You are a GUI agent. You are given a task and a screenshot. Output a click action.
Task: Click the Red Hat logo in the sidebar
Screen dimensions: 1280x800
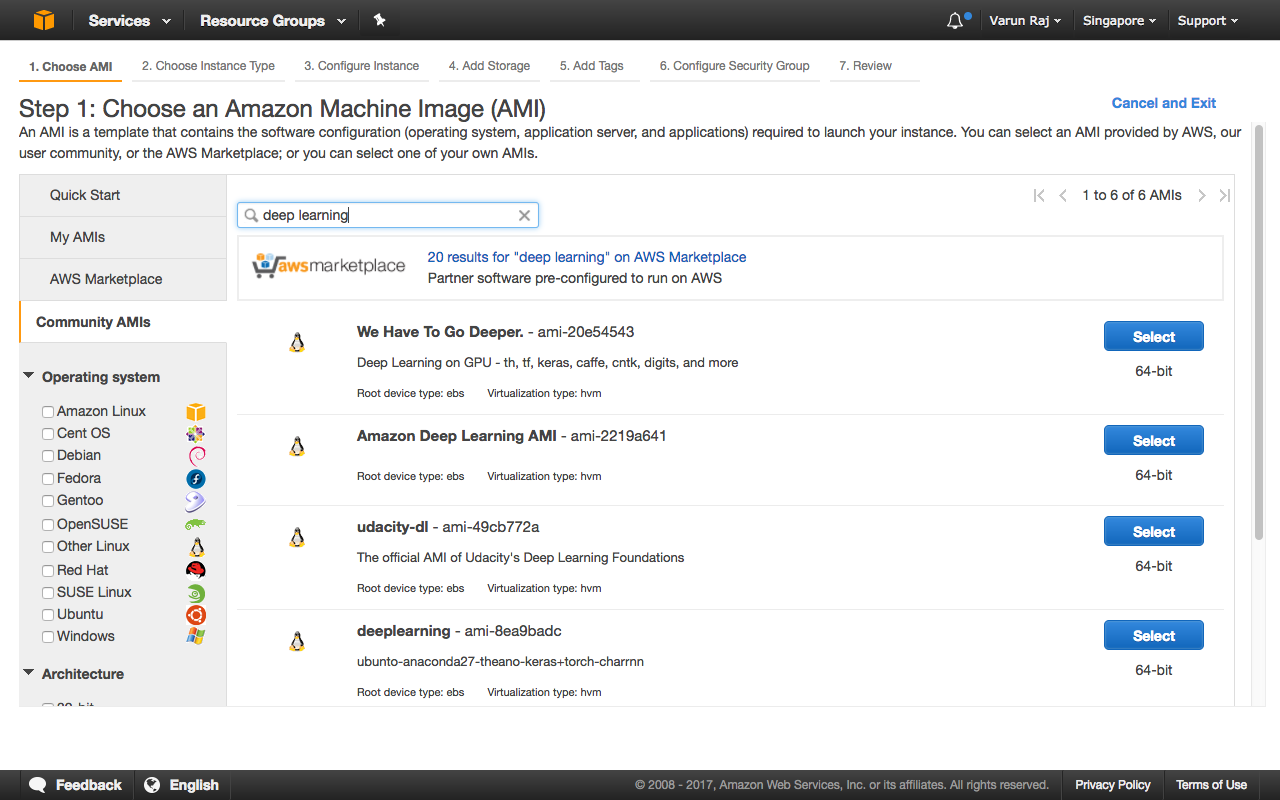[195, 568]
